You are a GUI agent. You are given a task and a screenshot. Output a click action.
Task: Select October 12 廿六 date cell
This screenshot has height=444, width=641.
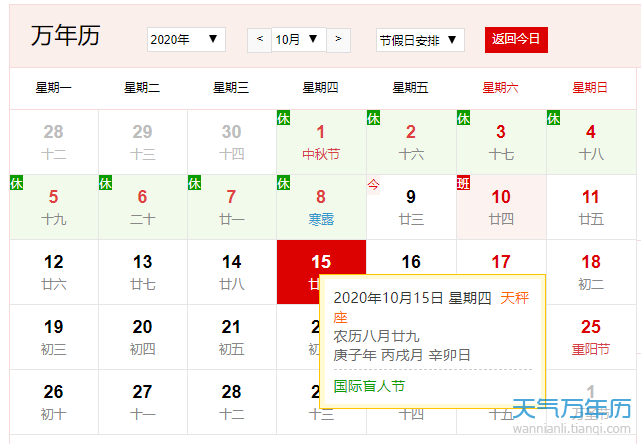coord(54,272)
